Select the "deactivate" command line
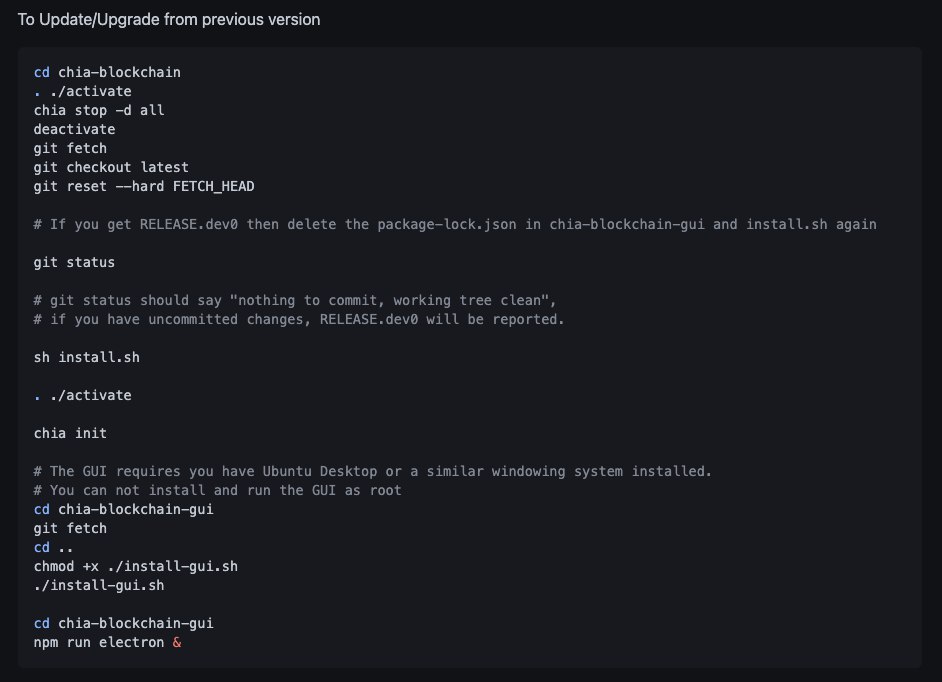Image resolution: width=942 pixels, height=682 pixels. [x=74, y=130]
